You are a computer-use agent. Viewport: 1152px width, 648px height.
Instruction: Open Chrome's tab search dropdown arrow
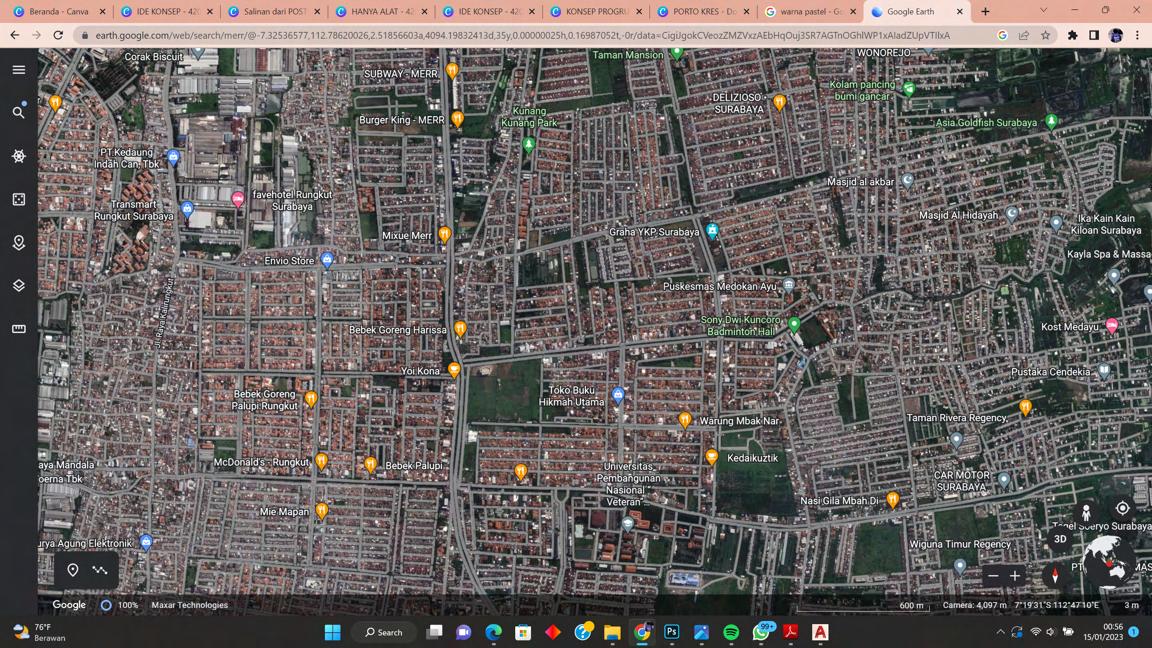pos(1043,11)
